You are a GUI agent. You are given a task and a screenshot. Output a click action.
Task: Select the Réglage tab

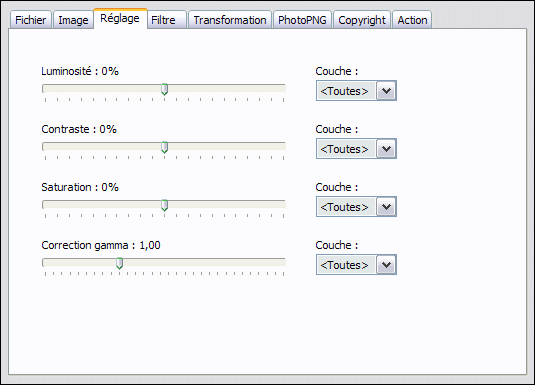point(120,18)
